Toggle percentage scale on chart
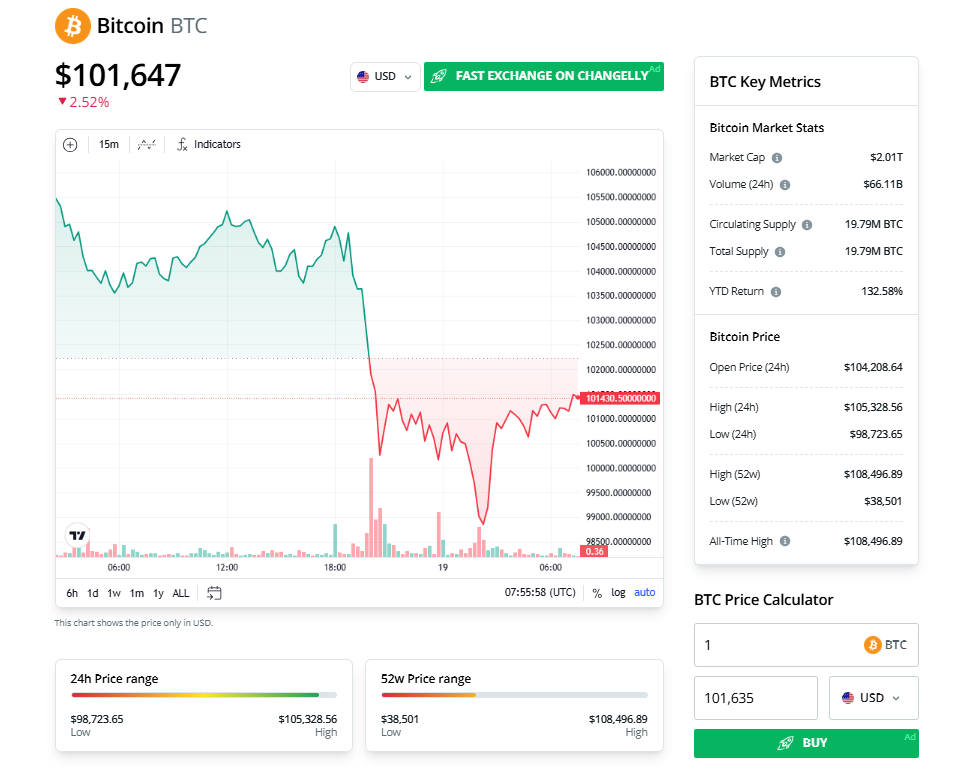This screenshot has height=771, width=978. (x=597, y=593)
